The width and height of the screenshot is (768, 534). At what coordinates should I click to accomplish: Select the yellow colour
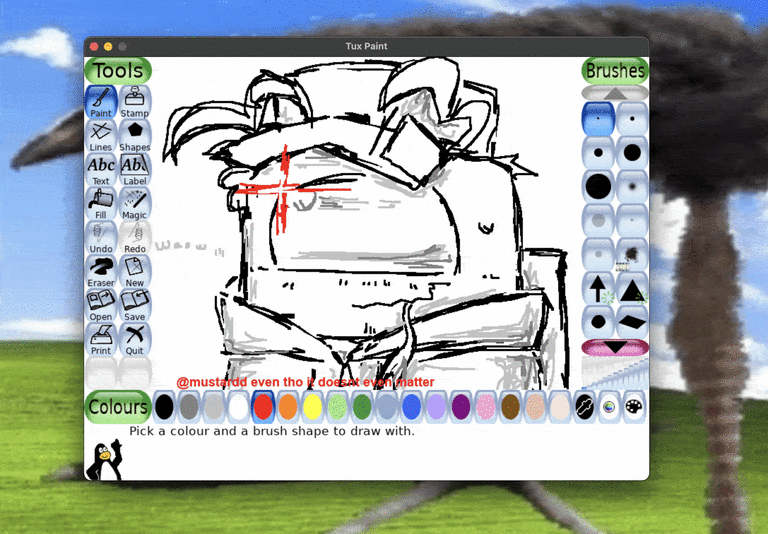[312, 407]
